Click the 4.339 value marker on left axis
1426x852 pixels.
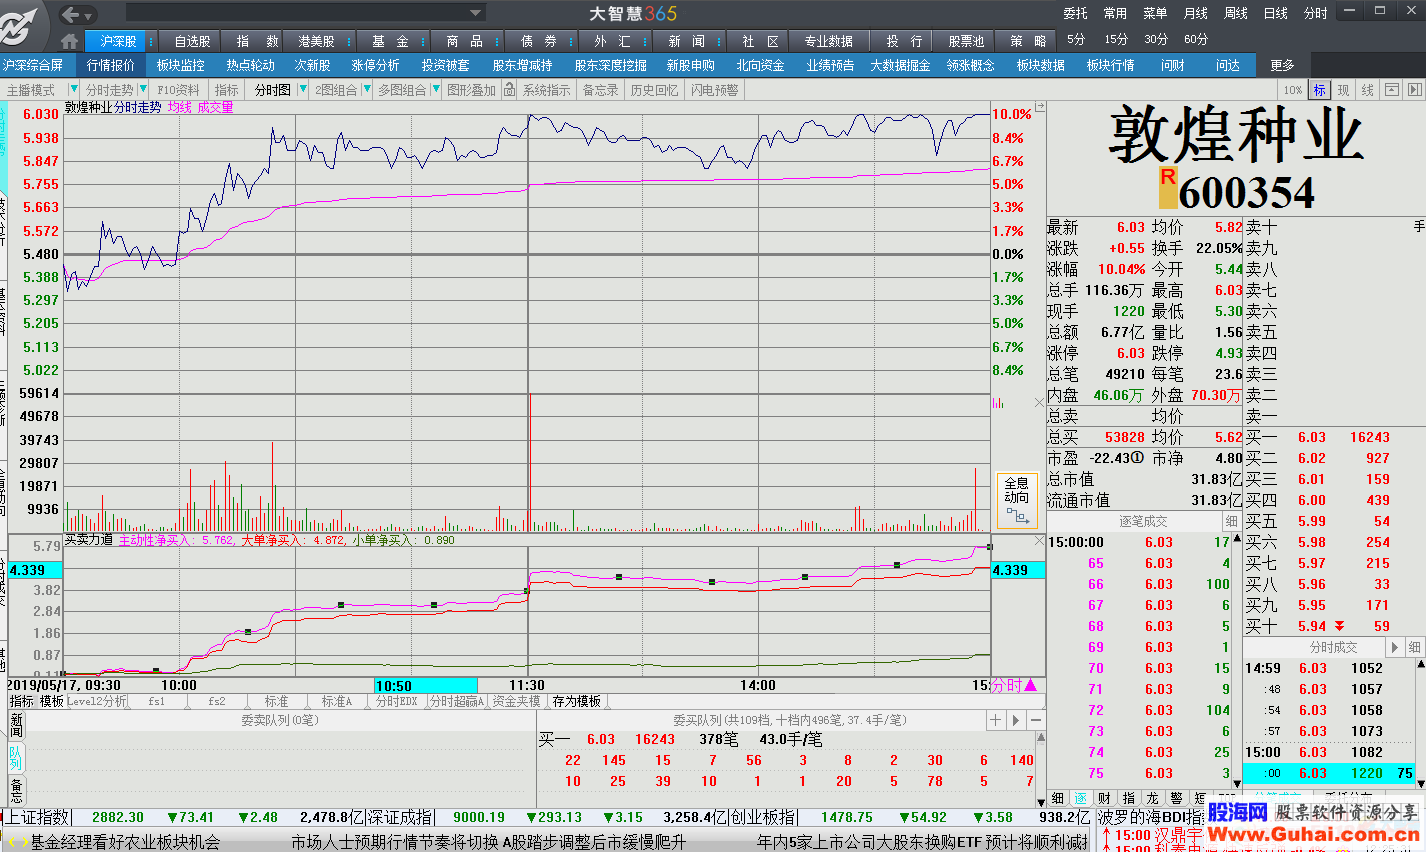[x=34, y=570]
